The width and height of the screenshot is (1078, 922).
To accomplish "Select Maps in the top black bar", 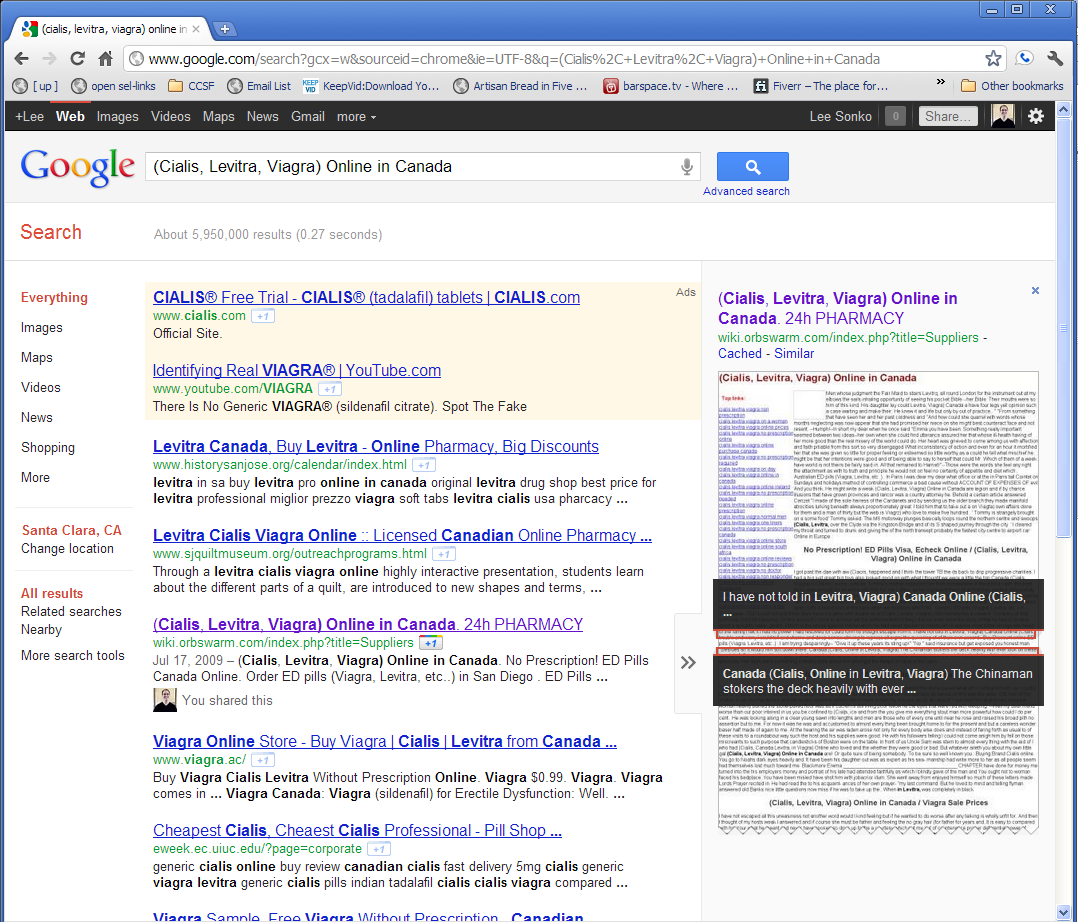I will (x=219, y=117).
